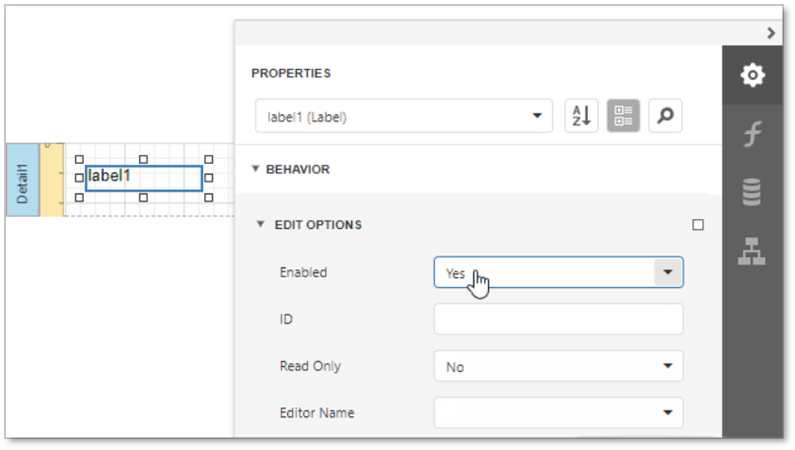This screenshot has height=450, width=795.
Task: Collapse the Edit Options section
Action: (x=261, y=225)
